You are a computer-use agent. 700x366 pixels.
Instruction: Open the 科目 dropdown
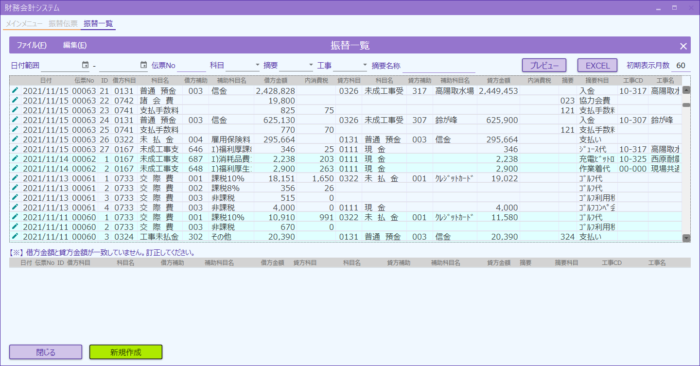pyautogui.click(x=257, y=65)
